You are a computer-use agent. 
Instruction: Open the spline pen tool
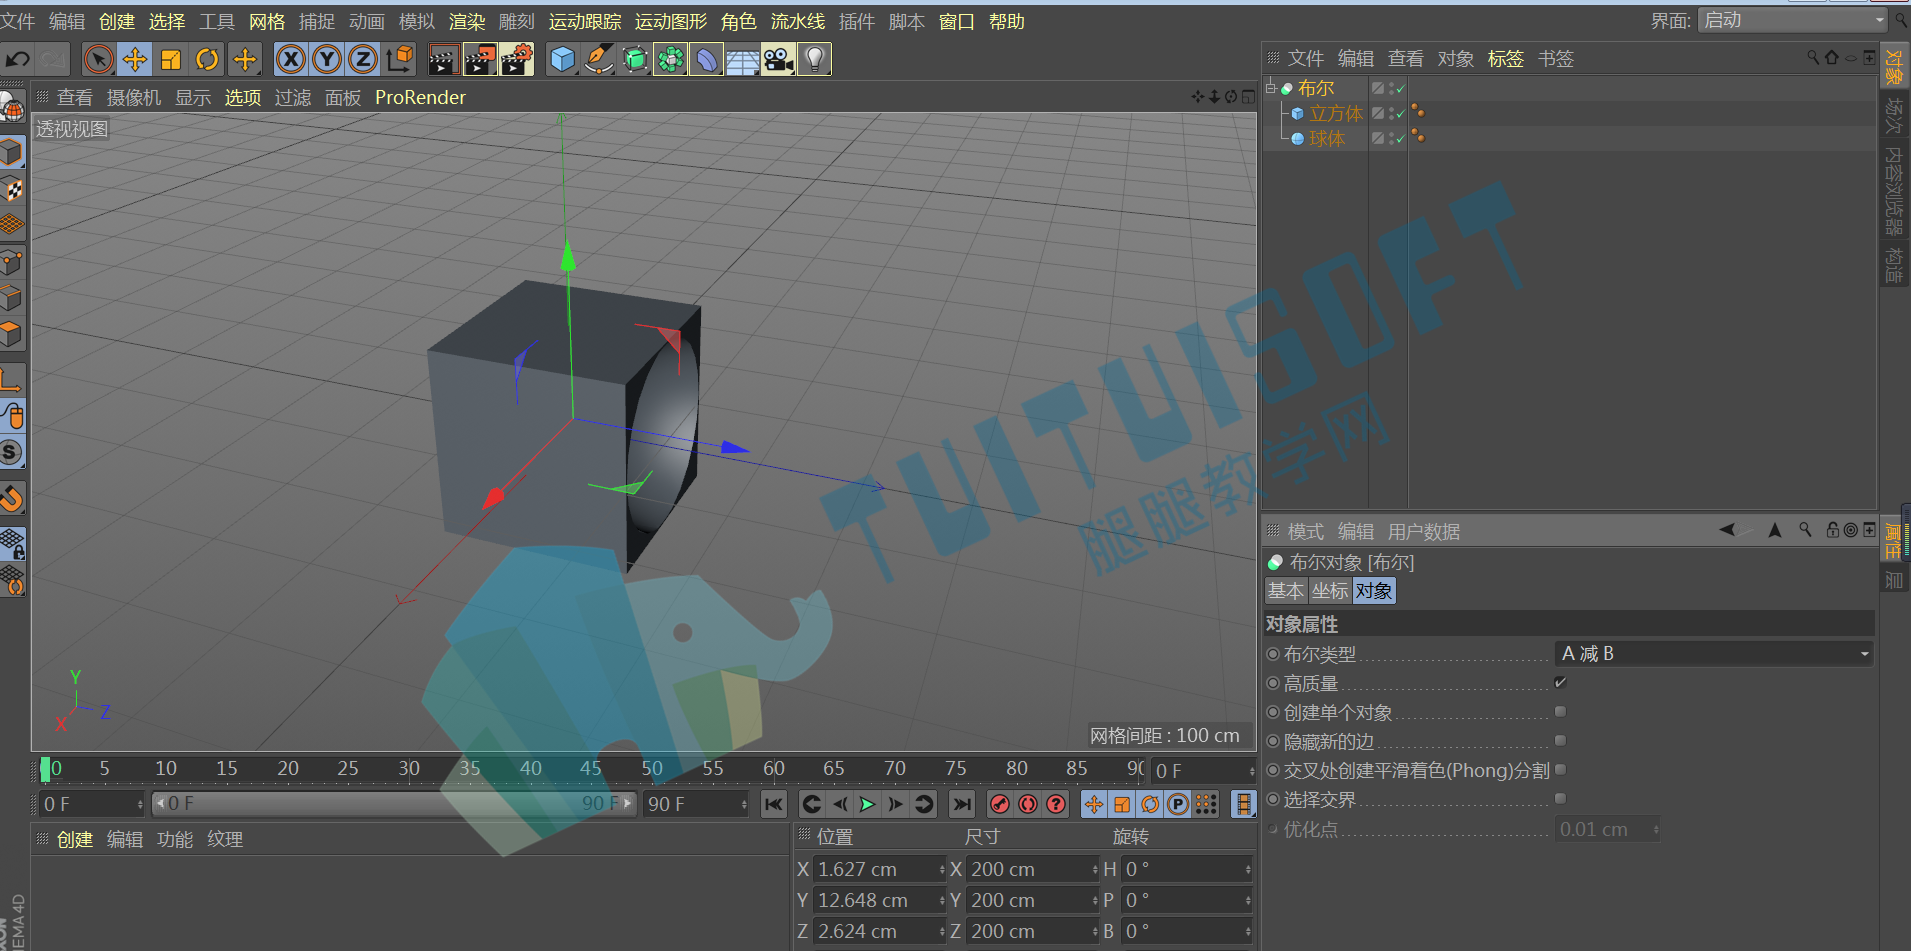[x=598, y=60]
